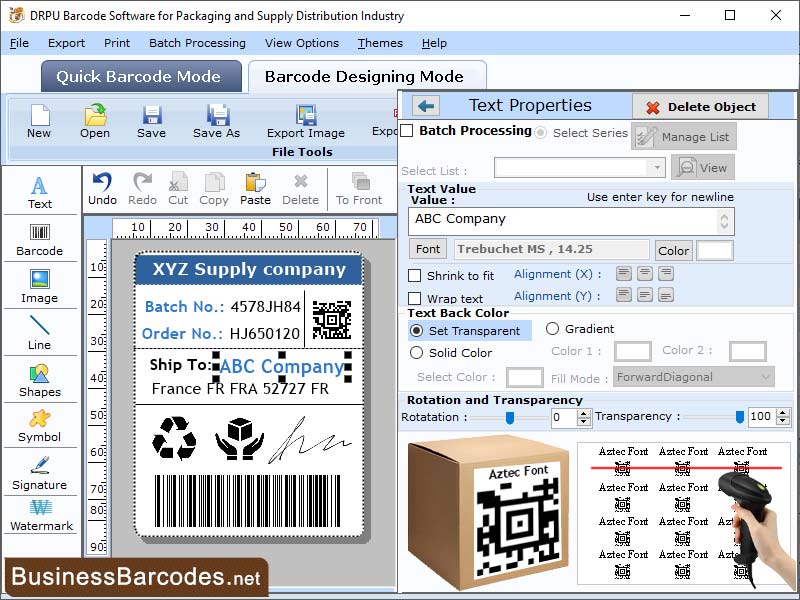Open the Export Image tool
Screen dimensions: 800x600
(305, 123)
